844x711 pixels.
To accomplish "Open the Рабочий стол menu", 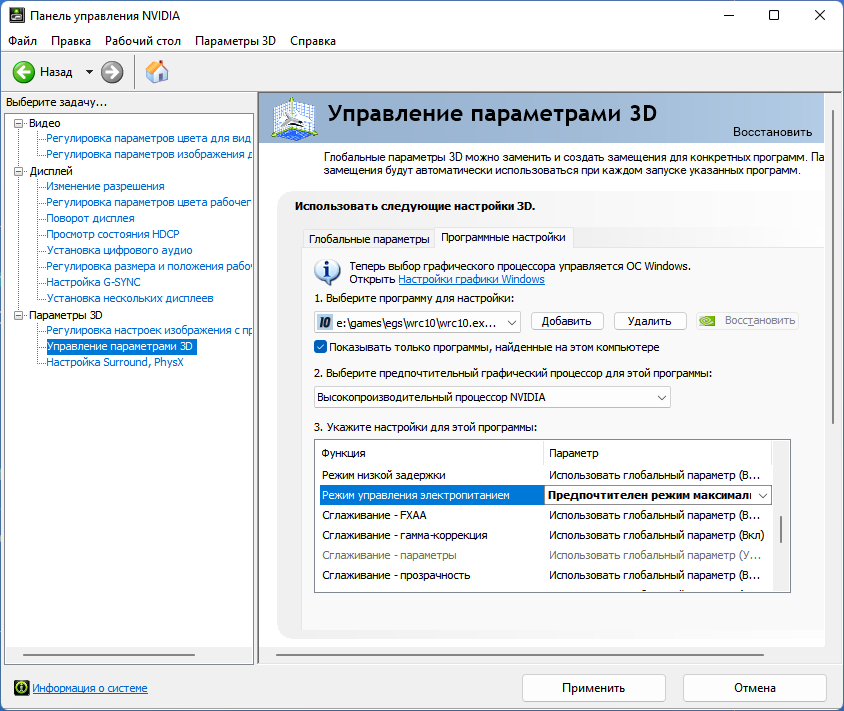I will (143, 41).
